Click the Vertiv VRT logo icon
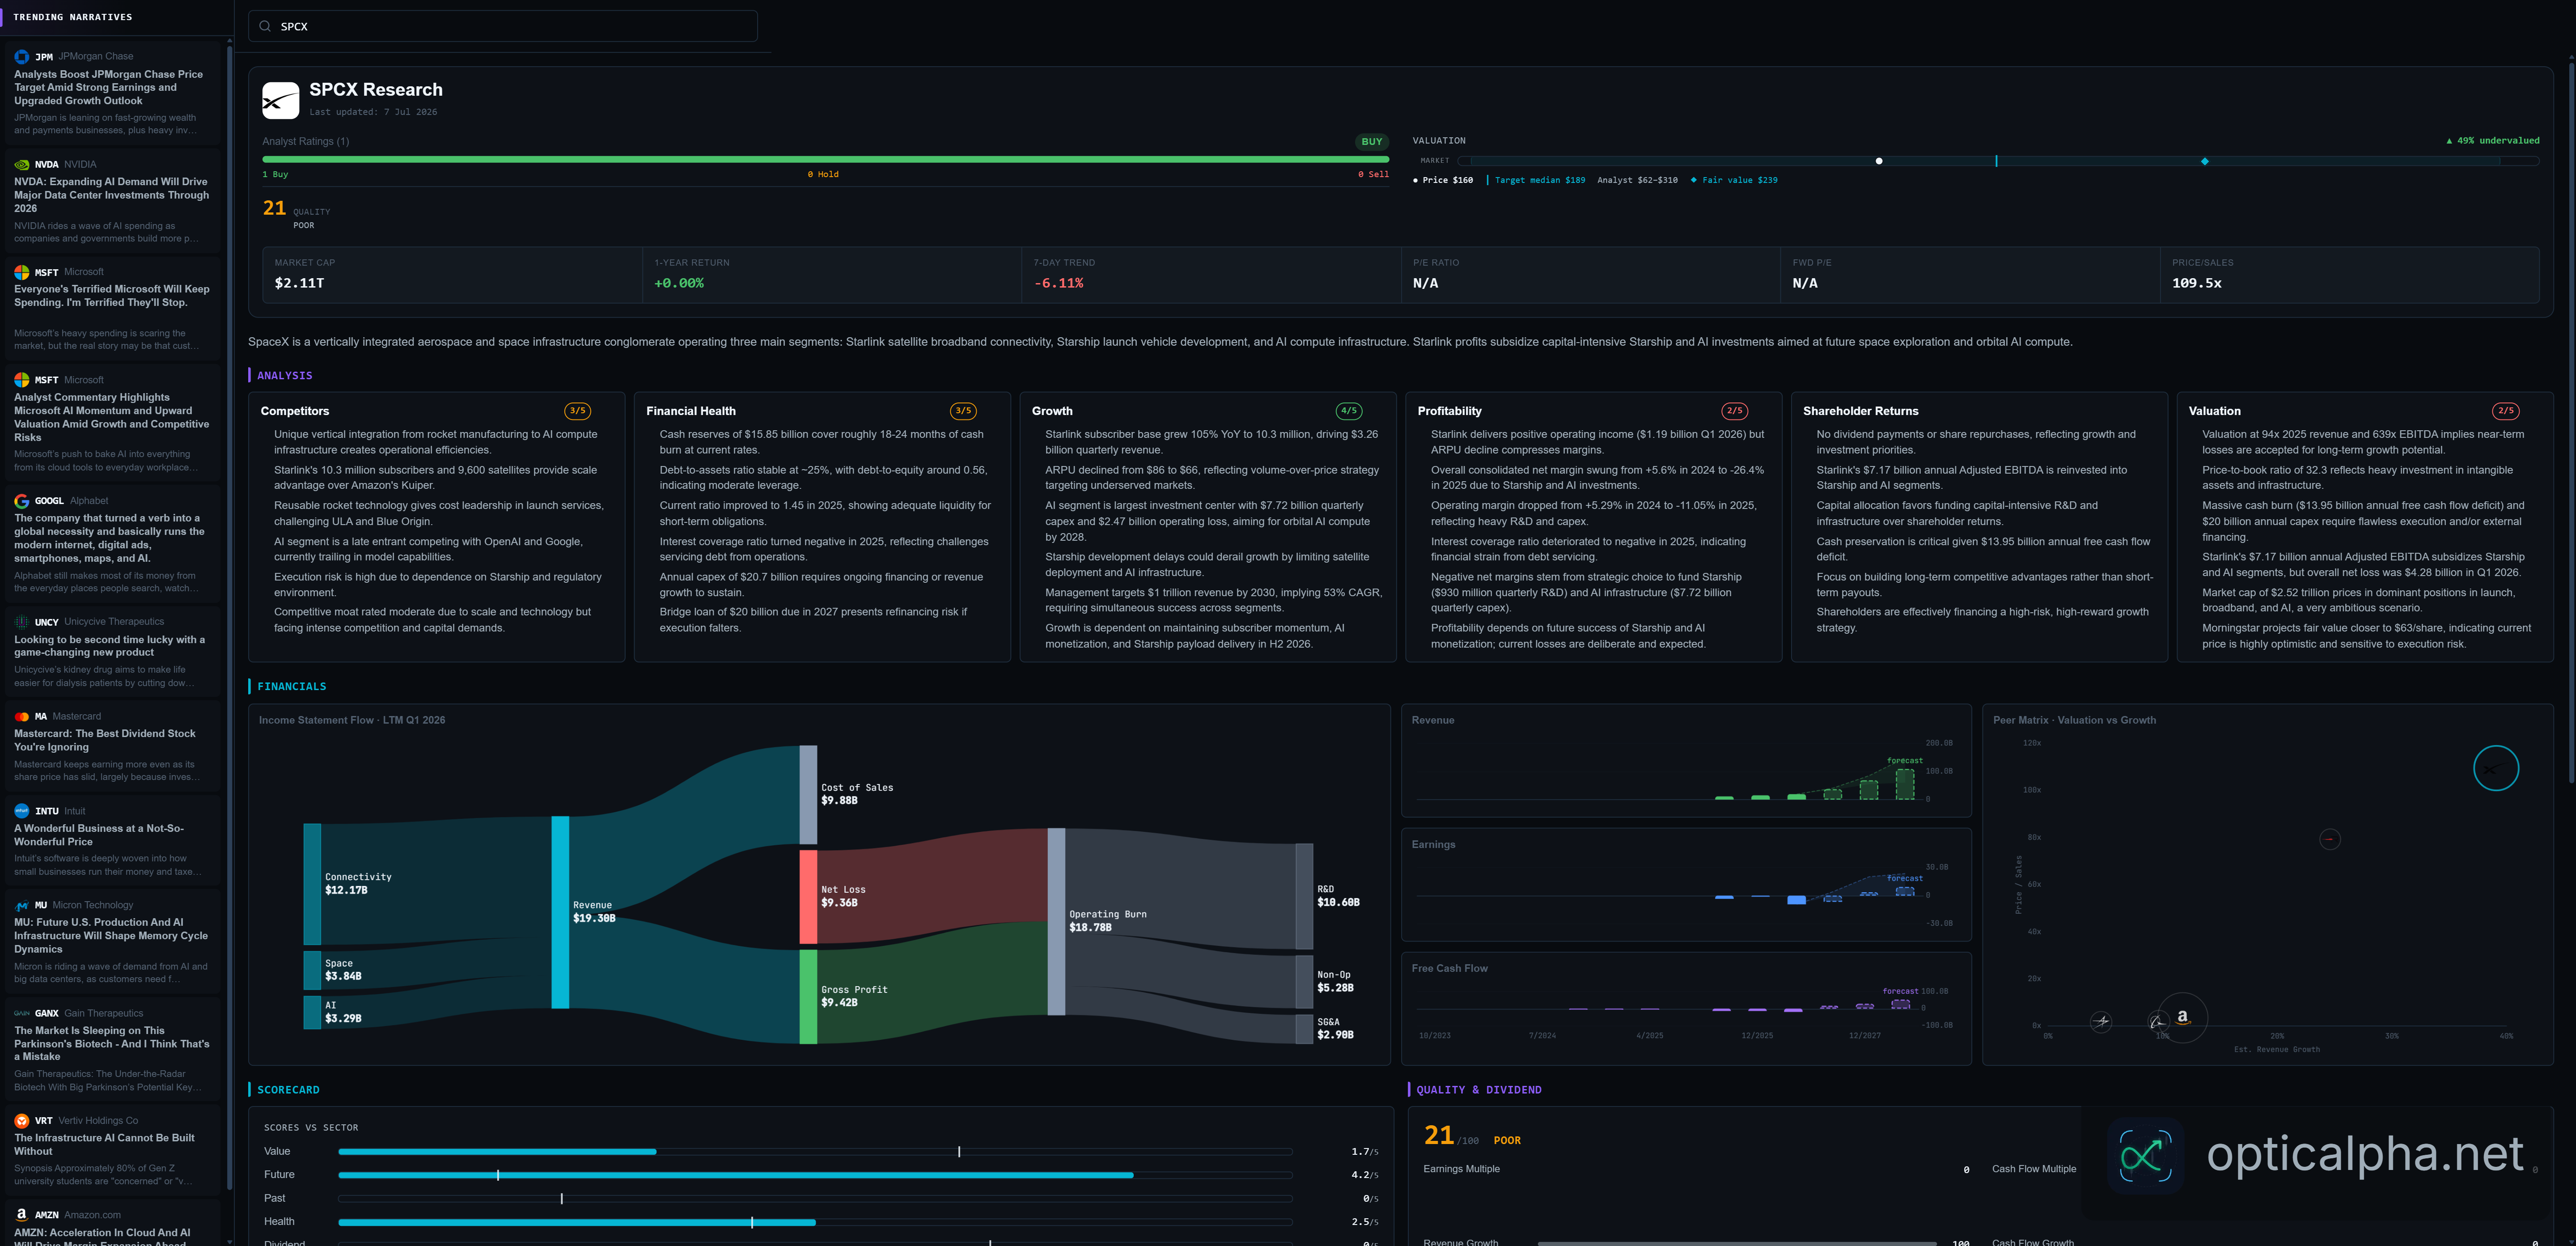This screenshot has width=2576, height=1246. (21, 1121)
